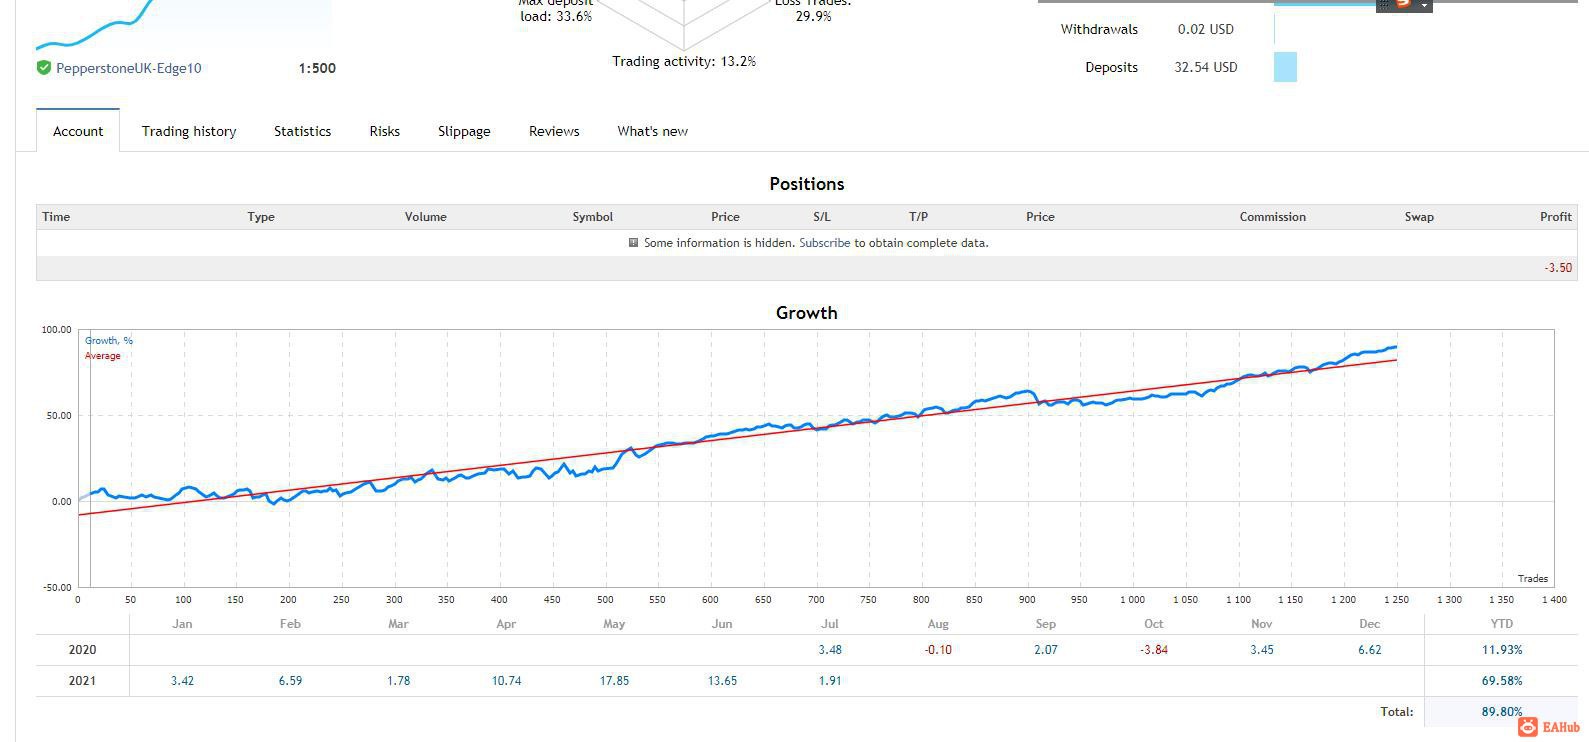Click the Swap column header
Viewport: 1589px width, 742px height.
(1419, 217)
